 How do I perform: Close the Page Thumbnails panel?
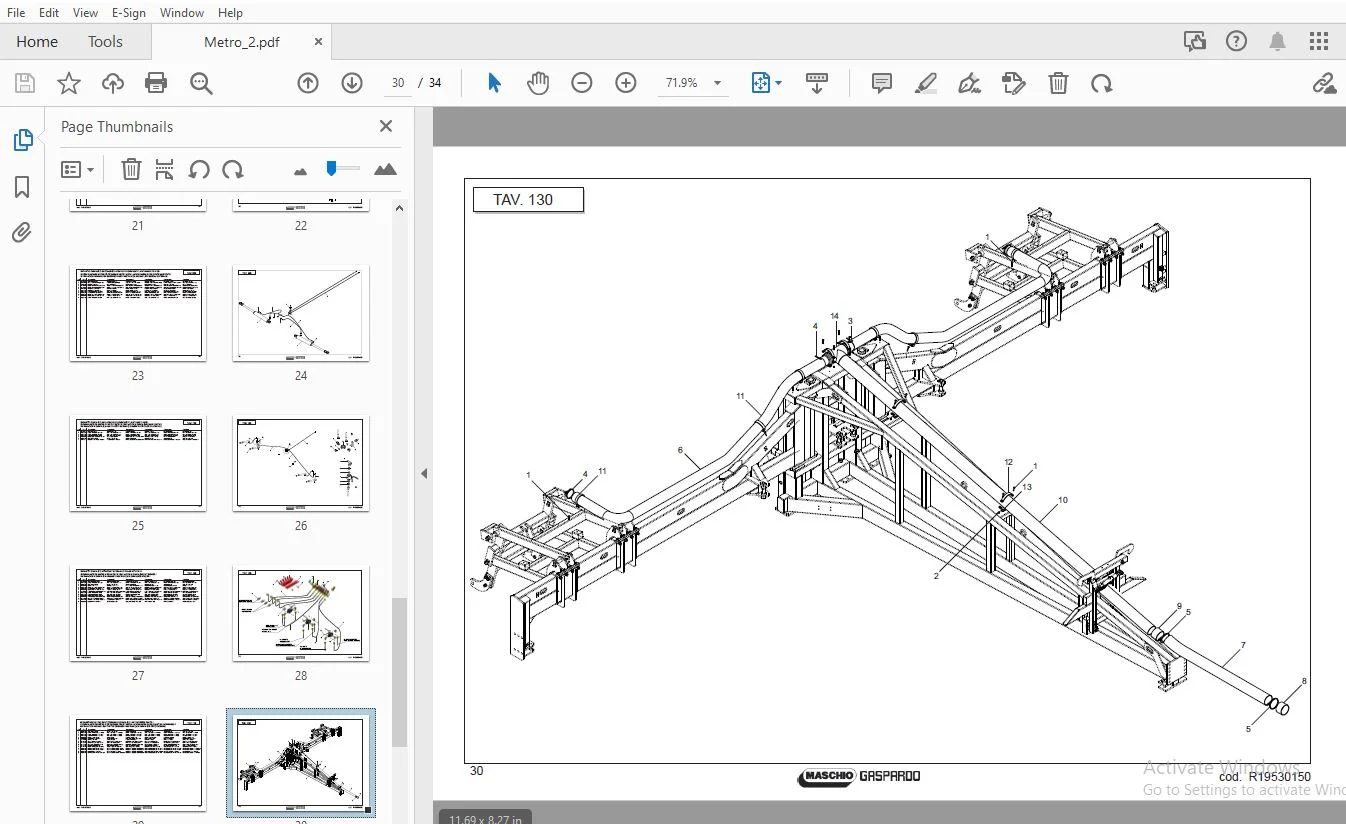point(386,126)
